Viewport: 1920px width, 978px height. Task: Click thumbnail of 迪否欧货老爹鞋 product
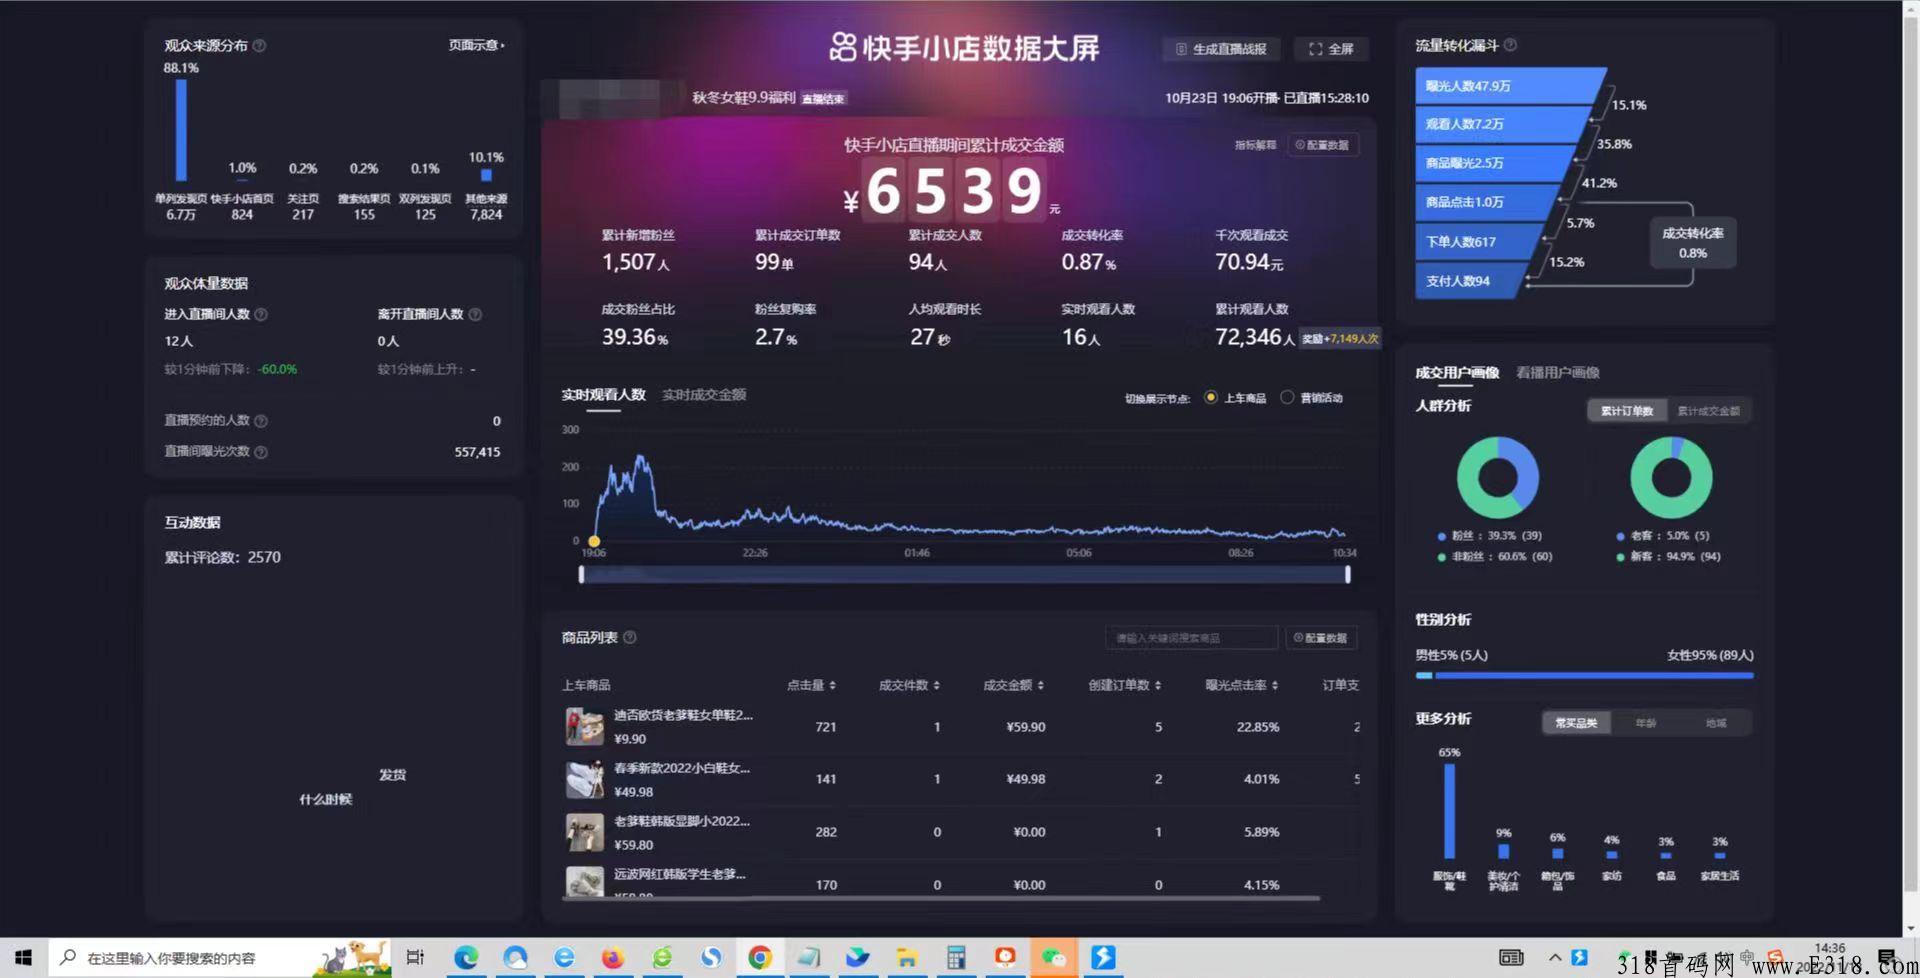[x=584, y=726]
